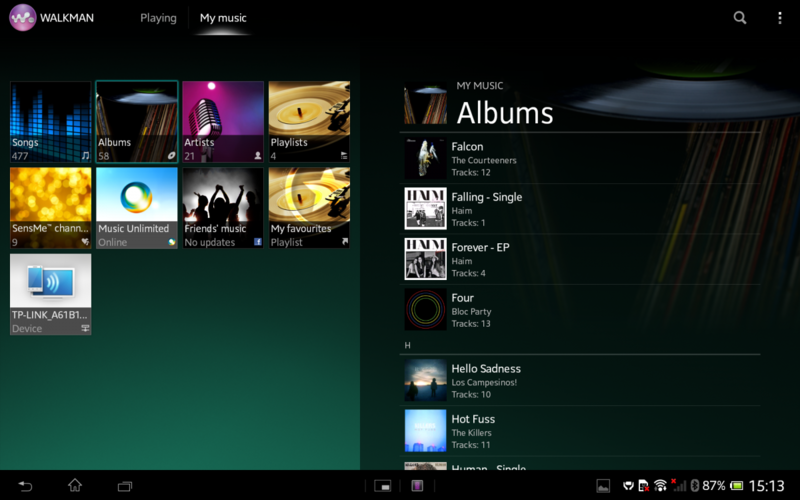
Task: Open the Hello Sadness album cover
Action: tap(426, 380)
